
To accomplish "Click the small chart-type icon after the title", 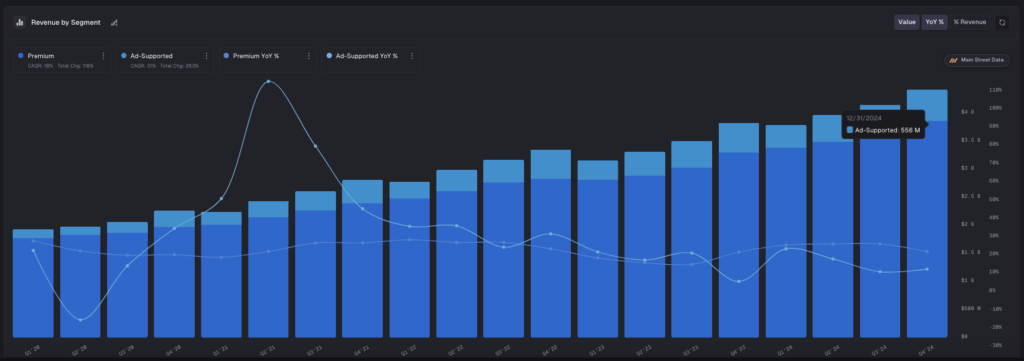I will click(114, 22).
